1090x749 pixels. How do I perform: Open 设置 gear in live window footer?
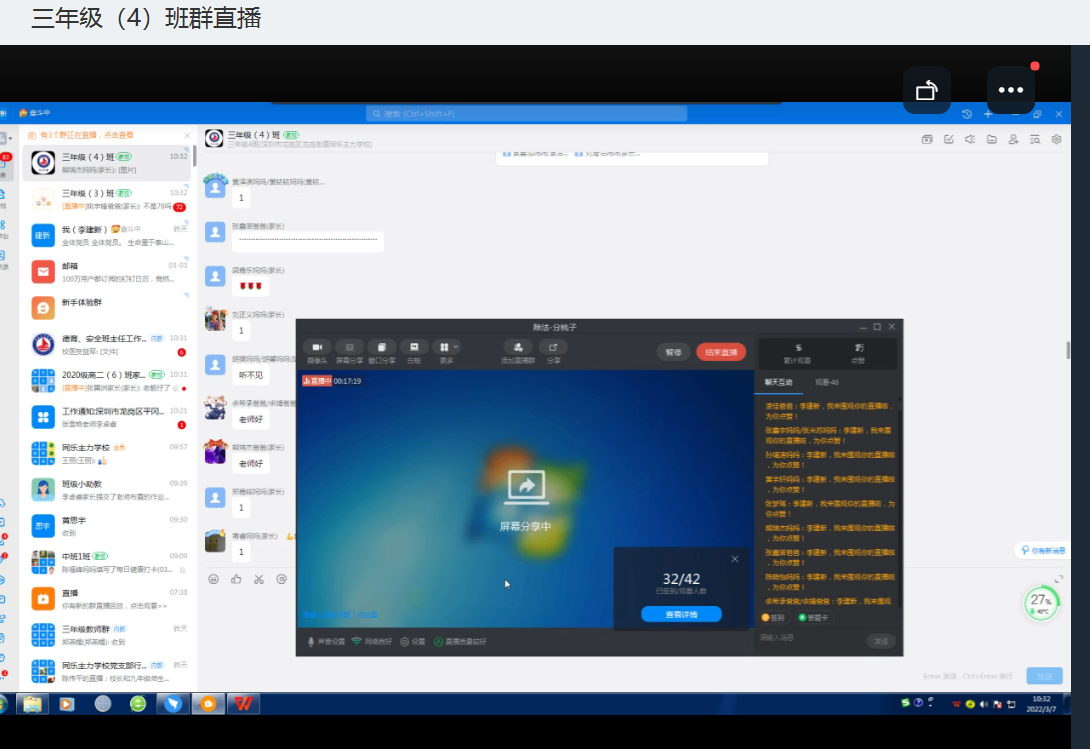[412, 642]
